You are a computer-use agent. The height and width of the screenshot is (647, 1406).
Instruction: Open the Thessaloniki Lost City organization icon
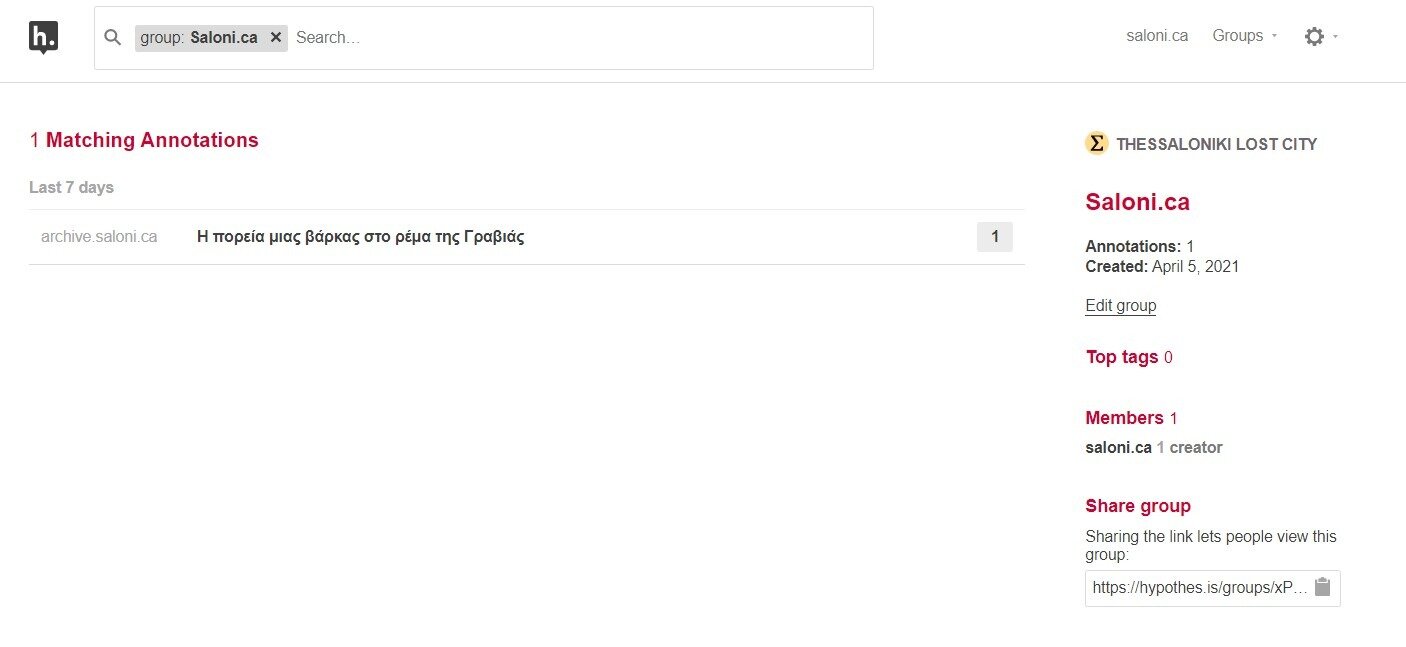(1097, 143)
